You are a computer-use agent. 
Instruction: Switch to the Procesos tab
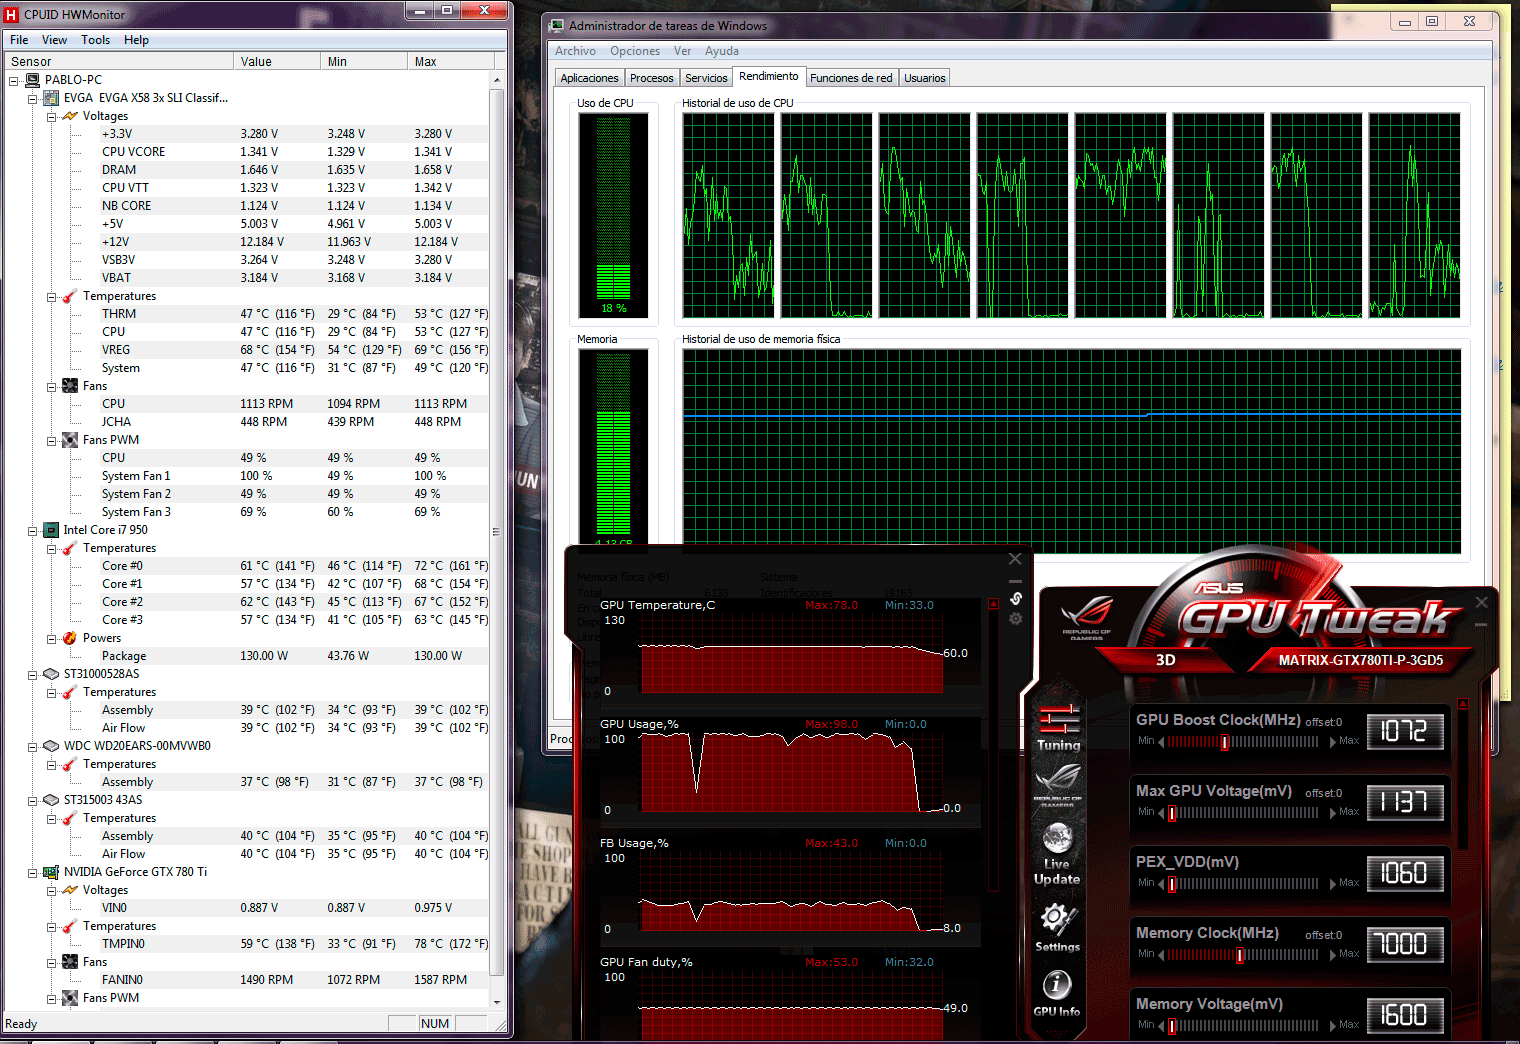tap(651, 78)
